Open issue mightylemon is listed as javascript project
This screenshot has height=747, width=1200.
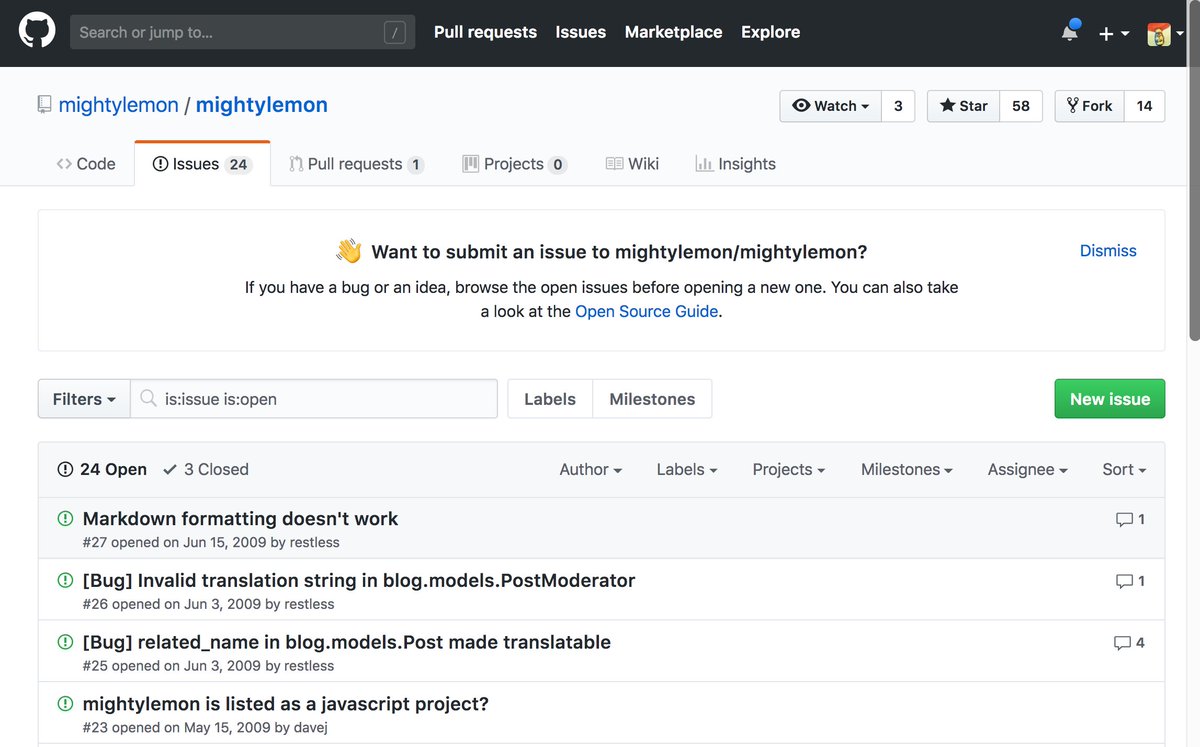pos(286,704)
